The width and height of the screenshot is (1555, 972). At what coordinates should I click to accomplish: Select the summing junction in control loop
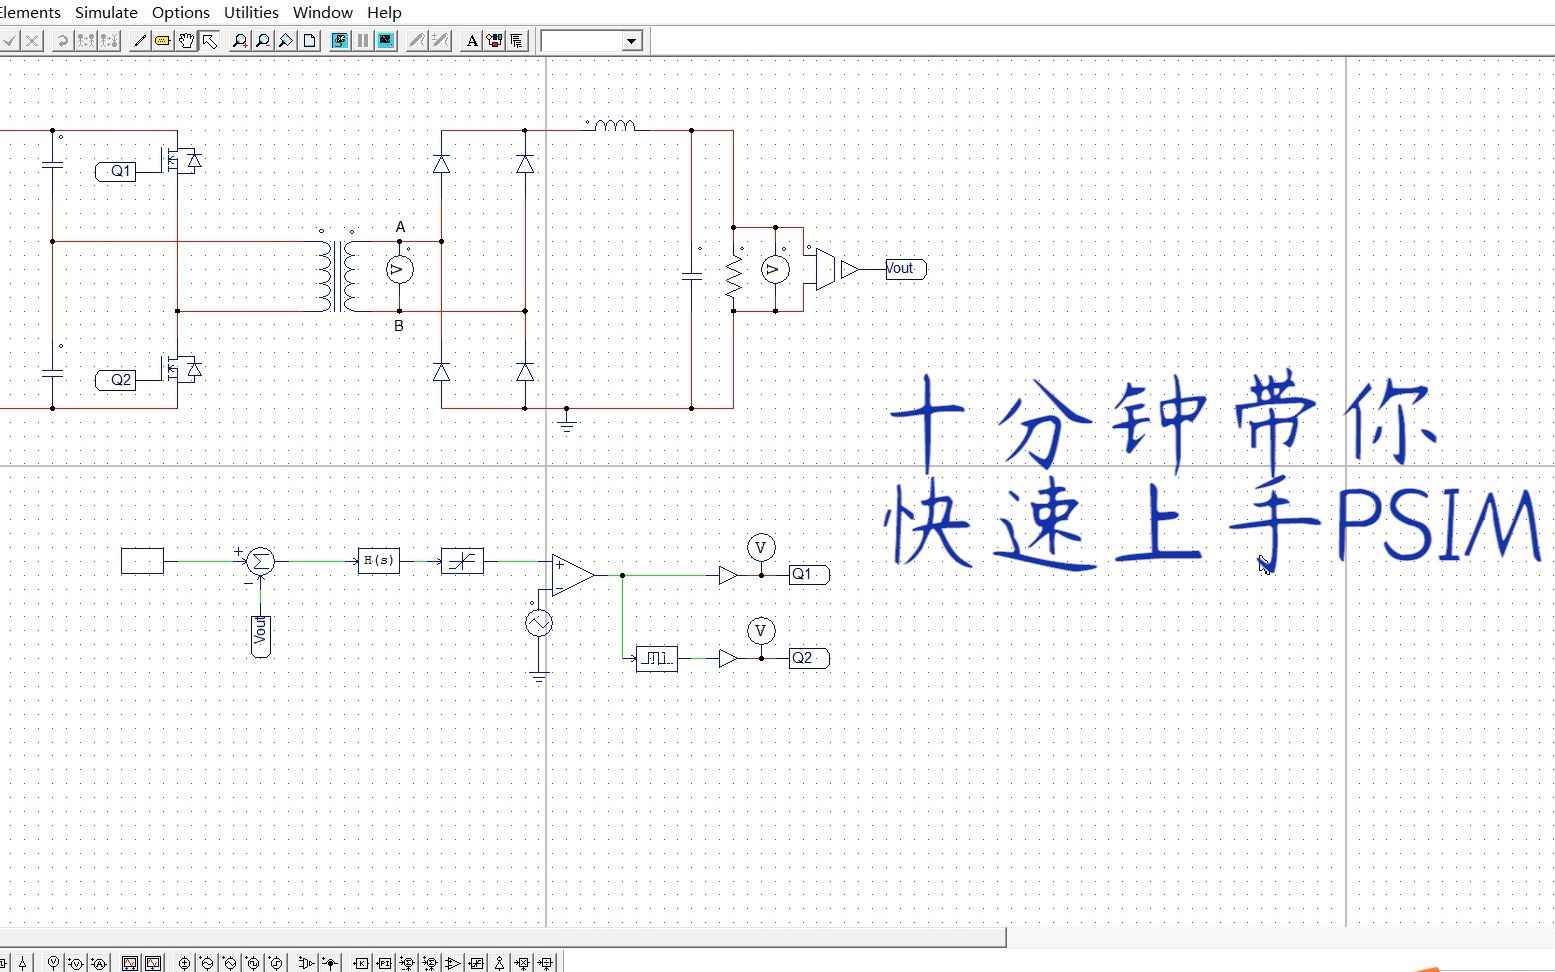[x=260, y=561]
